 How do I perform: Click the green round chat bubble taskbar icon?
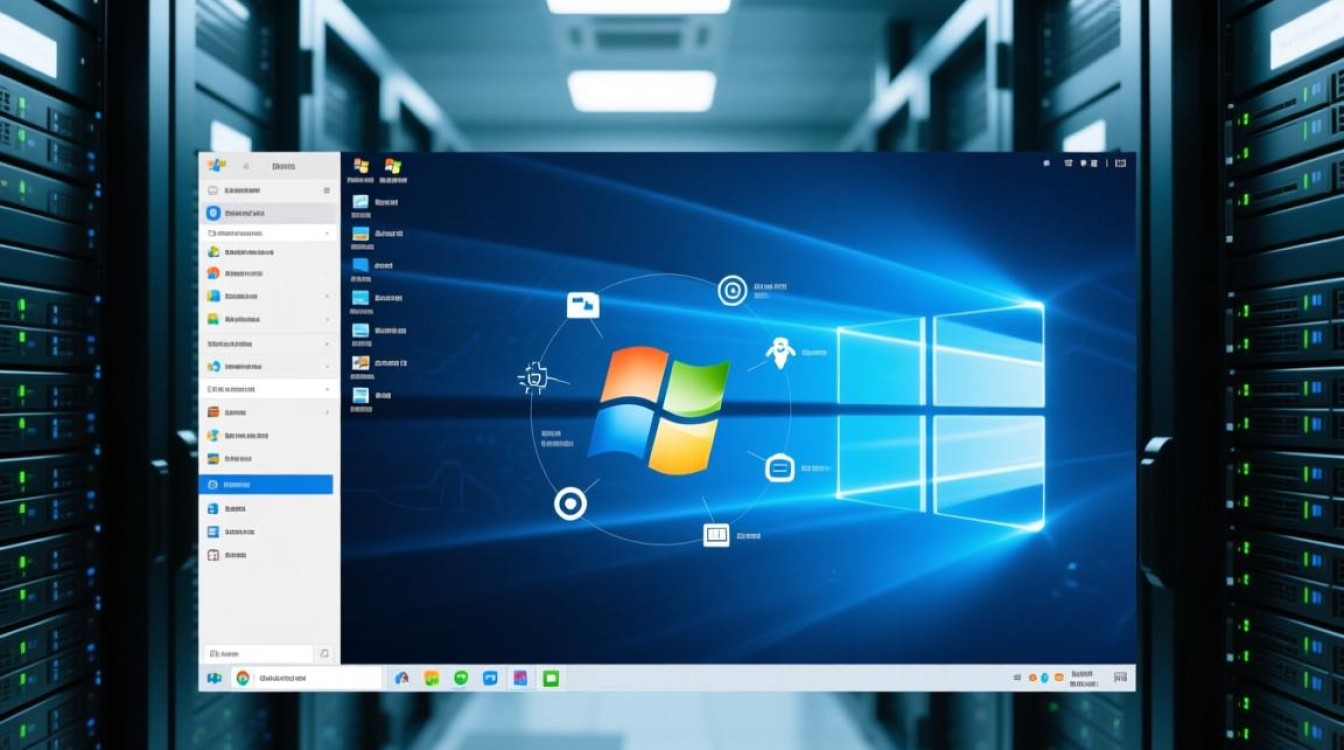coord(461,678)
